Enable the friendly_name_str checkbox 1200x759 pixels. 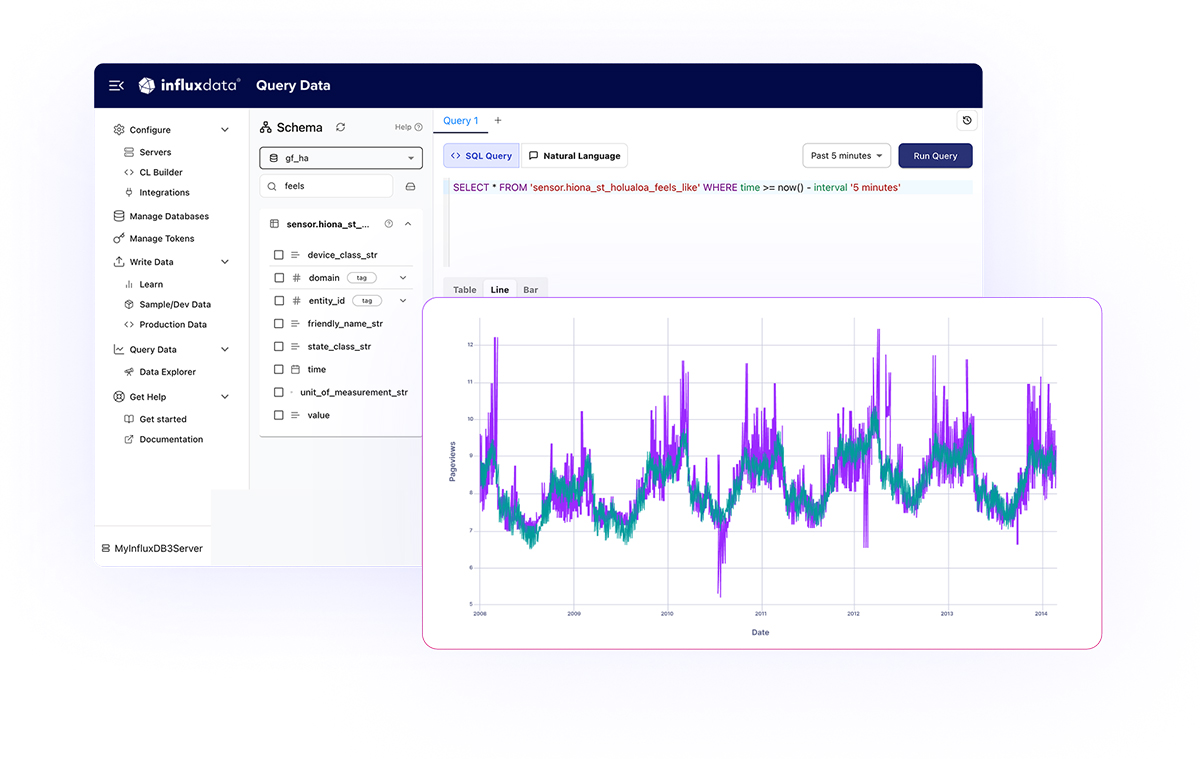[279, 324]
